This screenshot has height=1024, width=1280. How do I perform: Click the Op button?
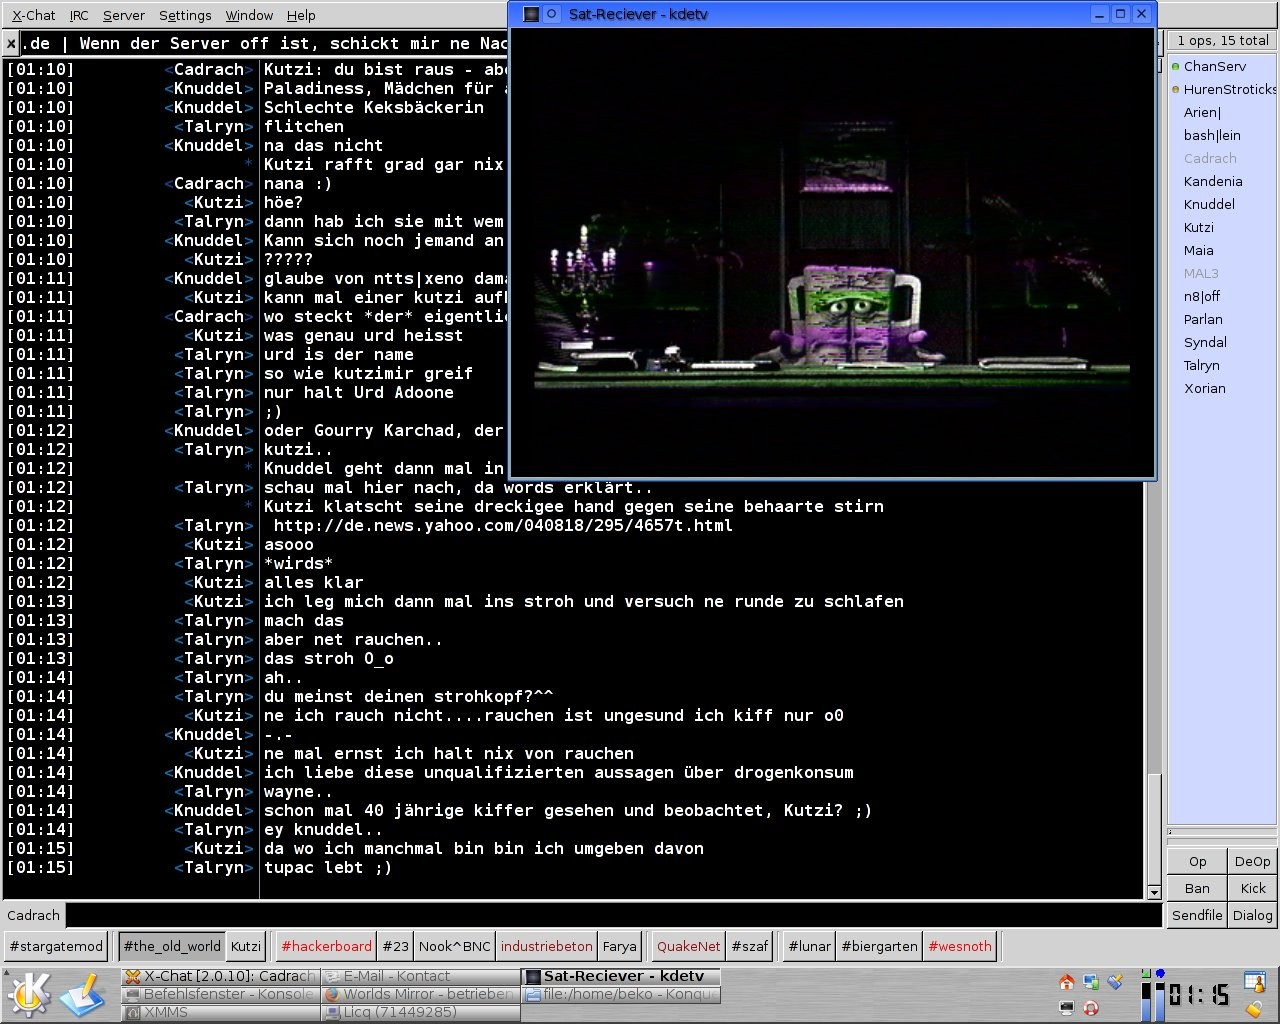tap(1197, 862)
